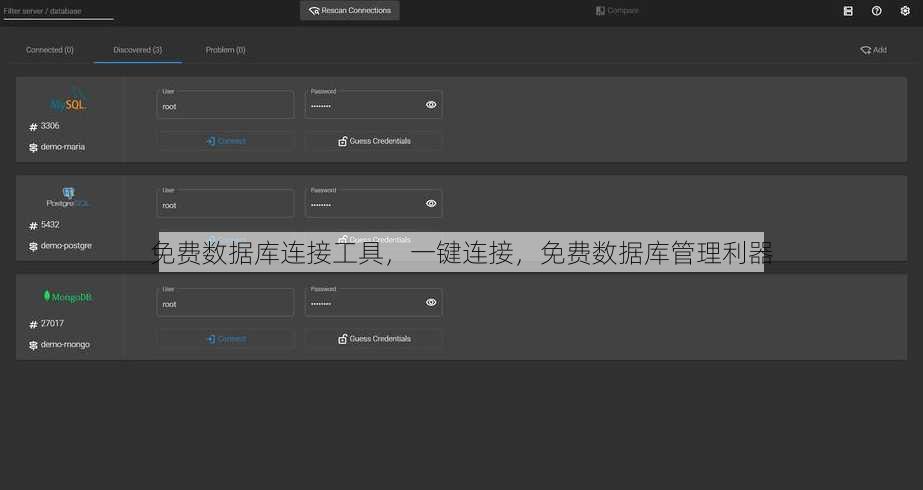Connect to the MongoDB demo-mongo server

click(x=226, y=339)
